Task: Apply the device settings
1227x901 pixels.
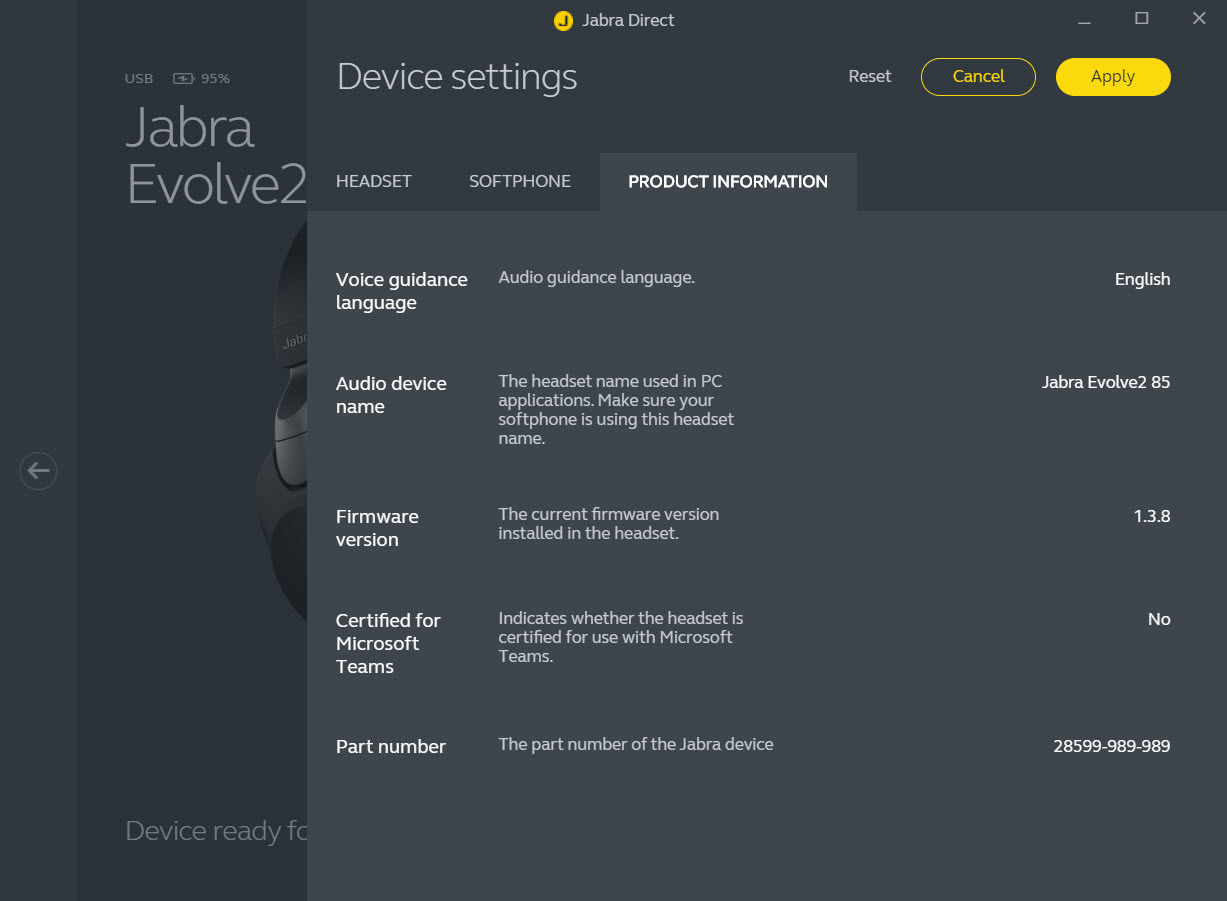Action: [x=1113, y=77]
